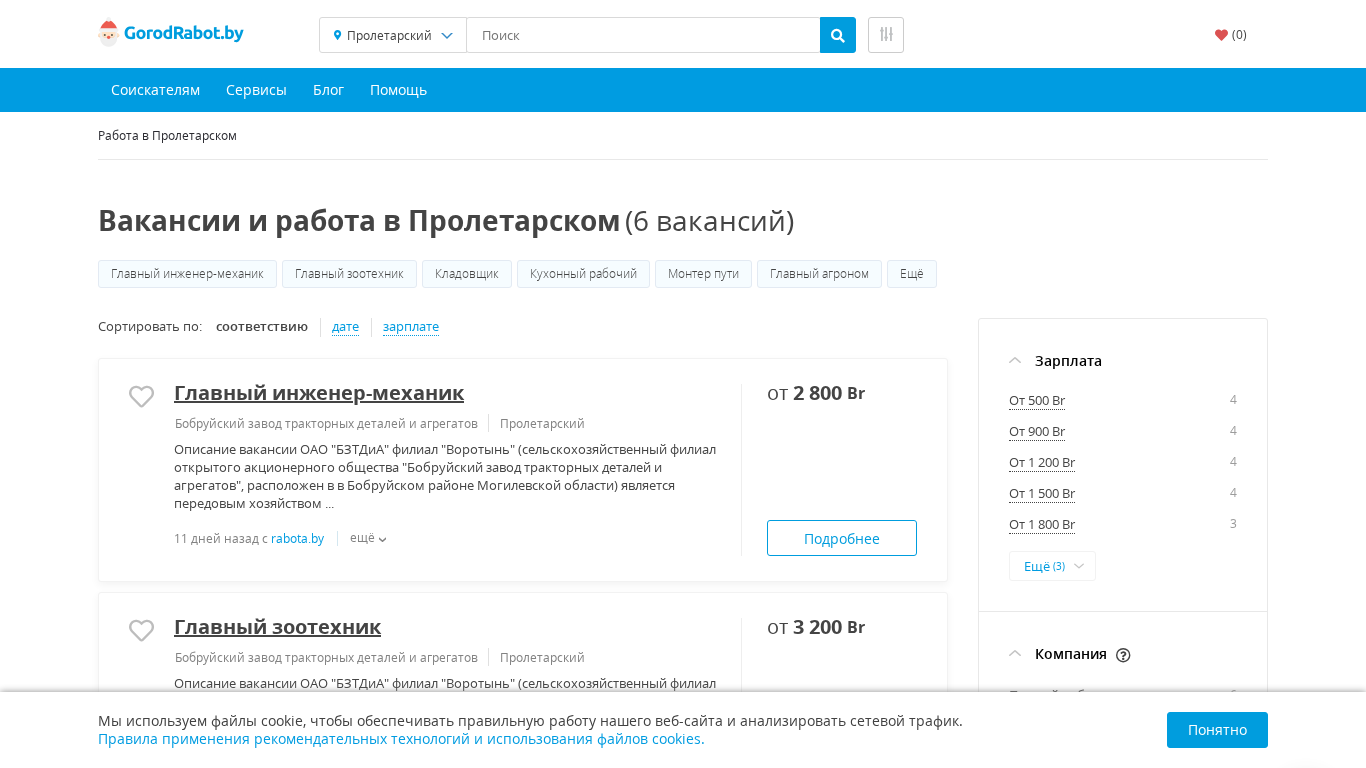Viewport: 1366px width, 768px height.
Task: Click Пролетарский location on зоотехник vacancy
Action: (542, 658)
